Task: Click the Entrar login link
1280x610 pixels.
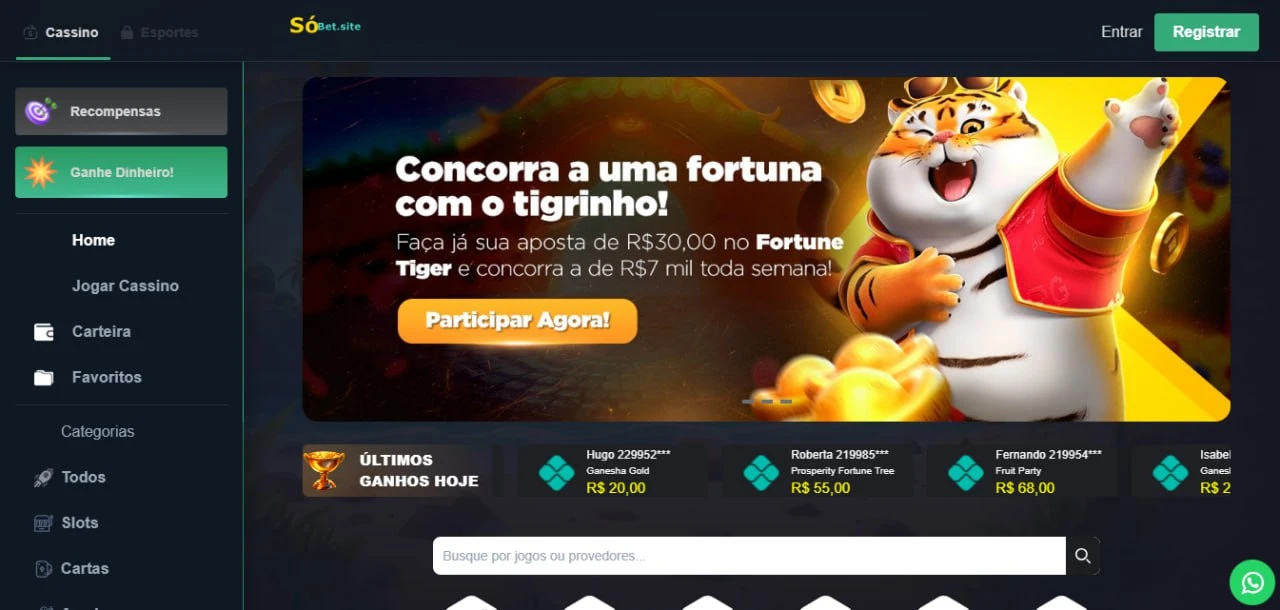Action: (1122, 32)
